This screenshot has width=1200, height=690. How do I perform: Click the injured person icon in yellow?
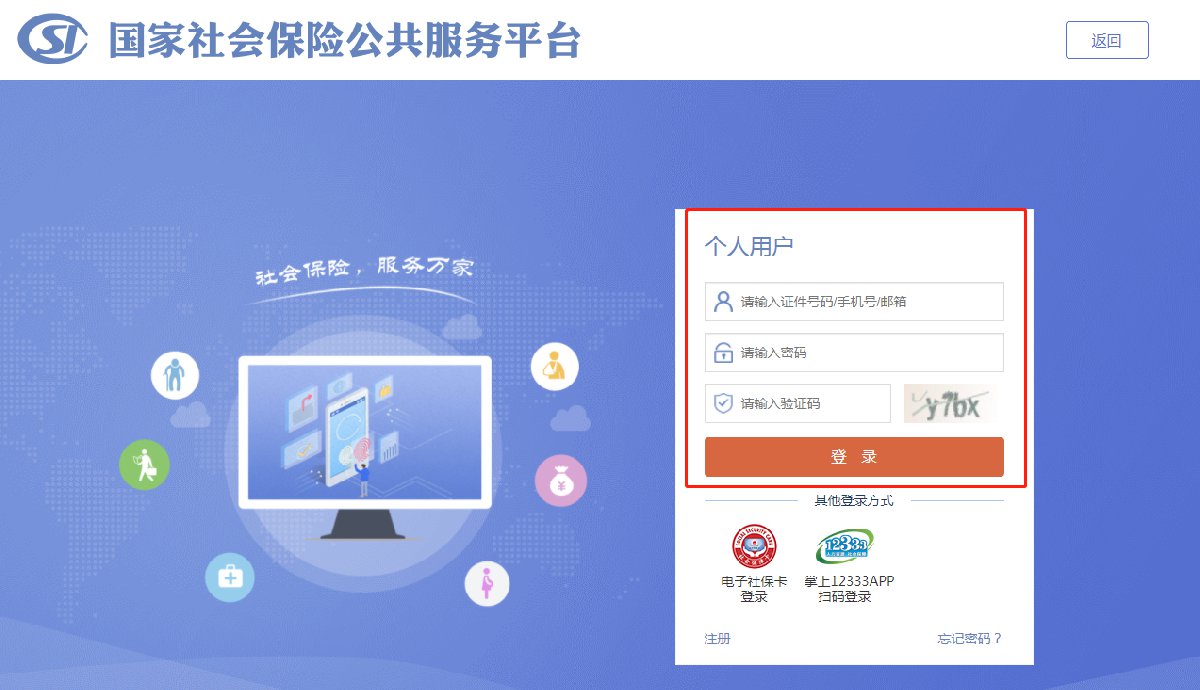point(554,367)
